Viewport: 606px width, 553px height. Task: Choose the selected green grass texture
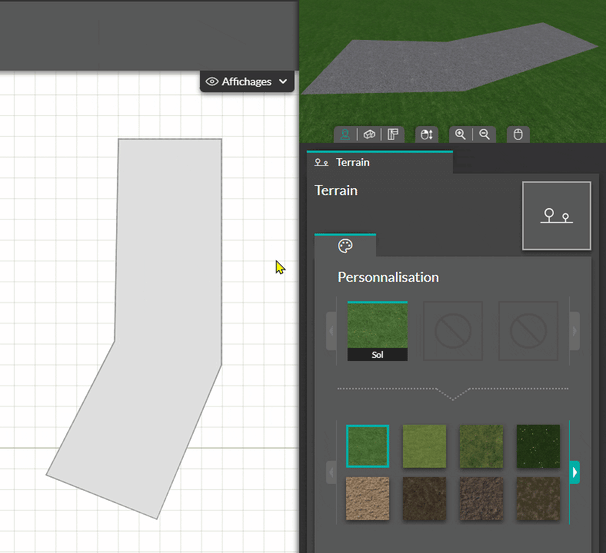[368, 446]
